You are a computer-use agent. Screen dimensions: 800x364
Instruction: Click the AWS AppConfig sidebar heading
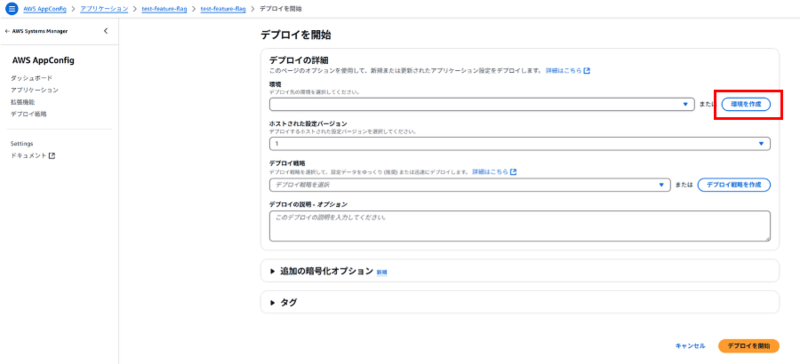click(x=43, y=61)
